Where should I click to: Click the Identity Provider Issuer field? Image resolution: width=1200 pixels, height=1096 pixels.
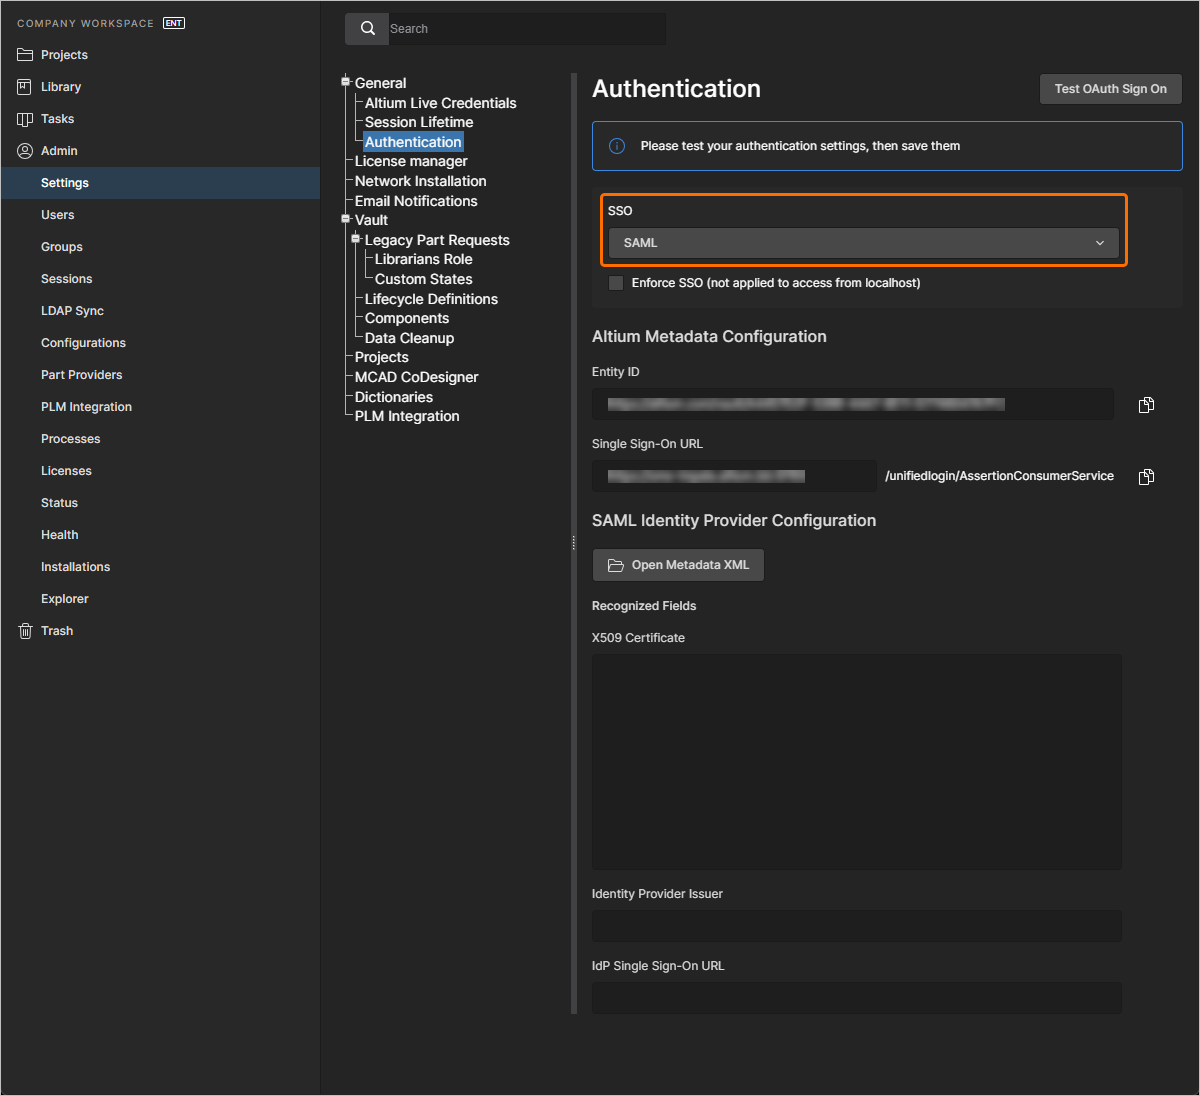(x=856, y=926)
